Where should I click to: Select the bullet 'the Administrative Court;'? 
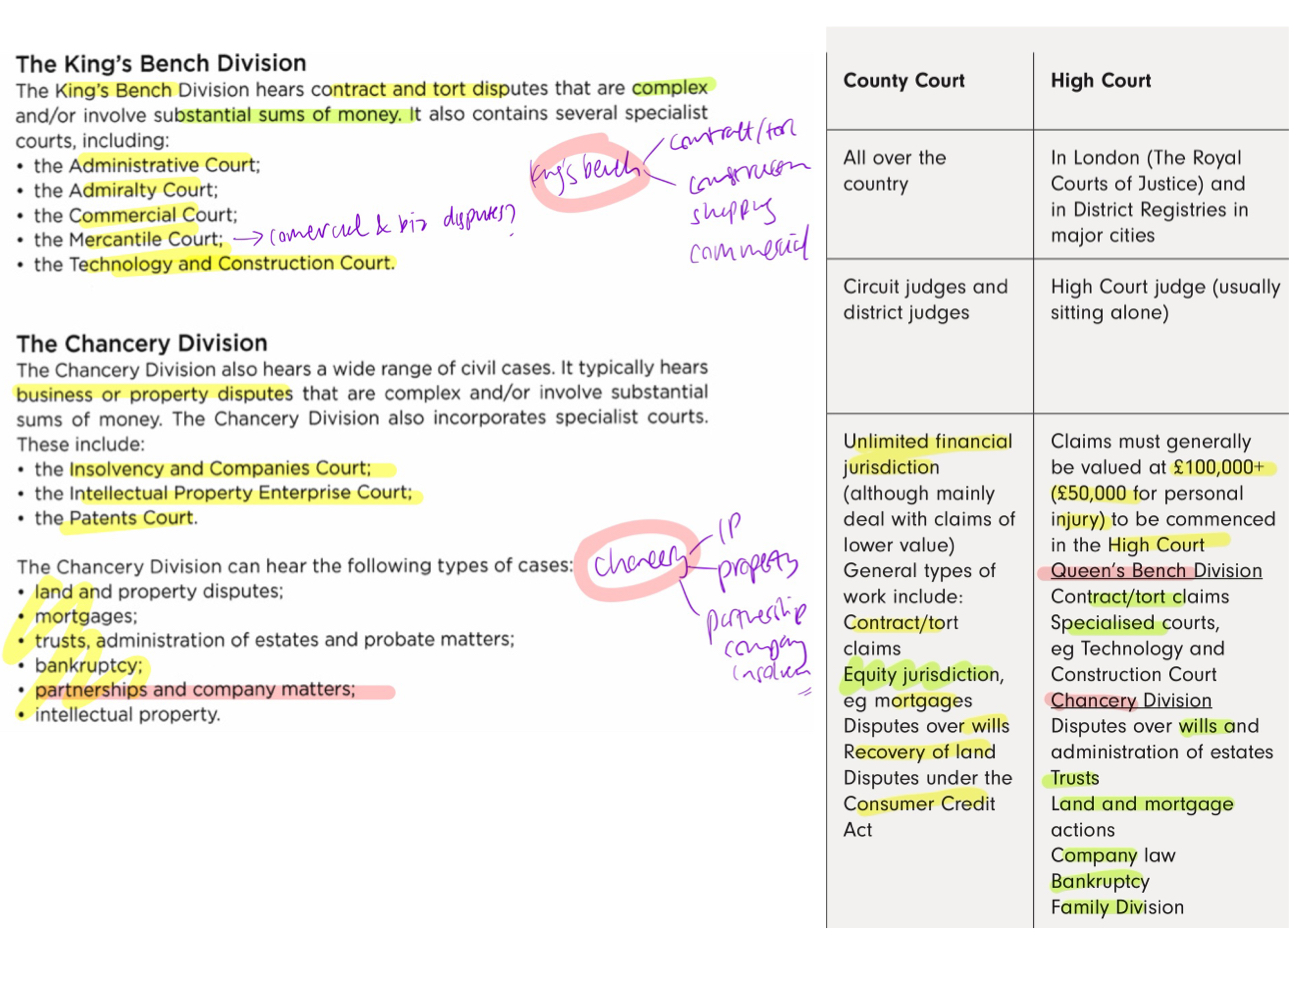pyautogui.click(x=147, y=165)
